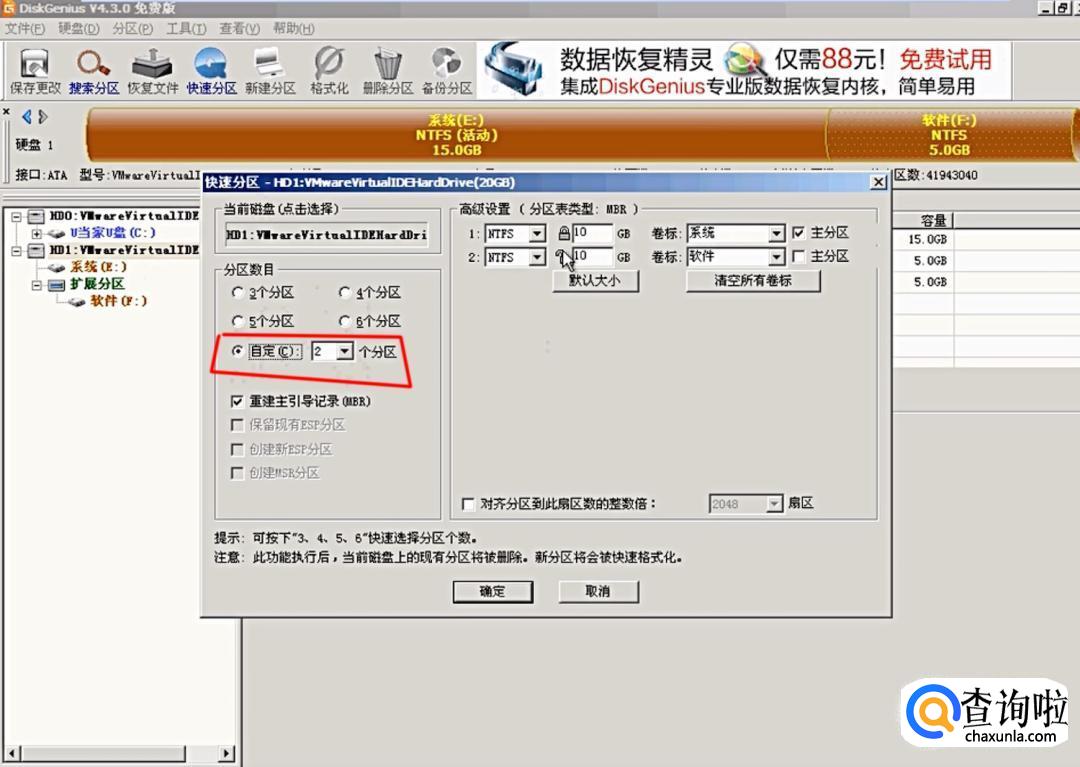Click the Format (格式化) toolbar icon
1080x767 pixels.
point(329,71)
